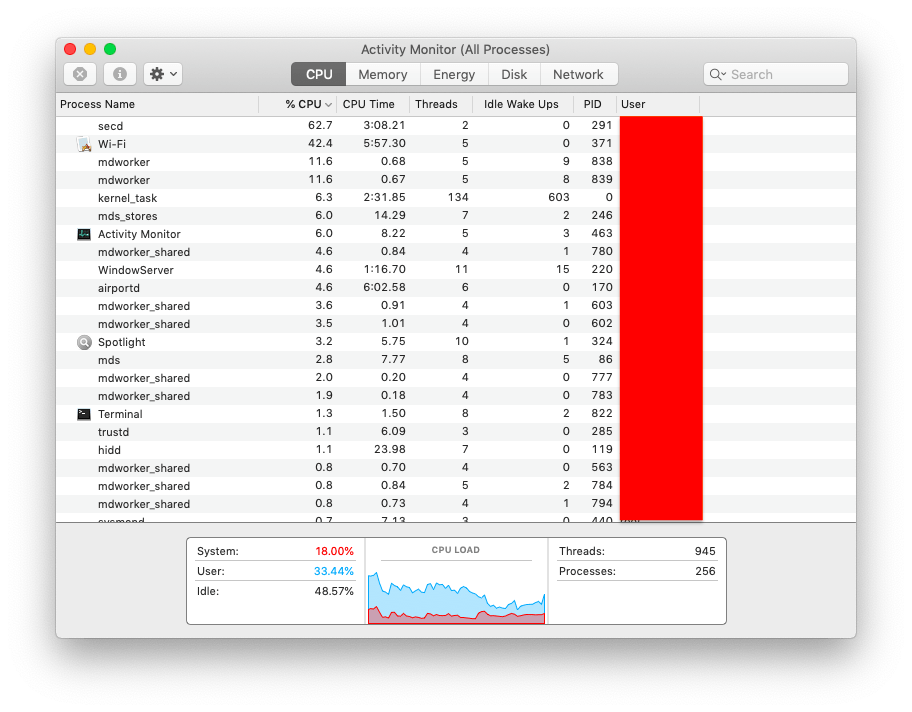Switch to the Memory tab

(383, 74)
